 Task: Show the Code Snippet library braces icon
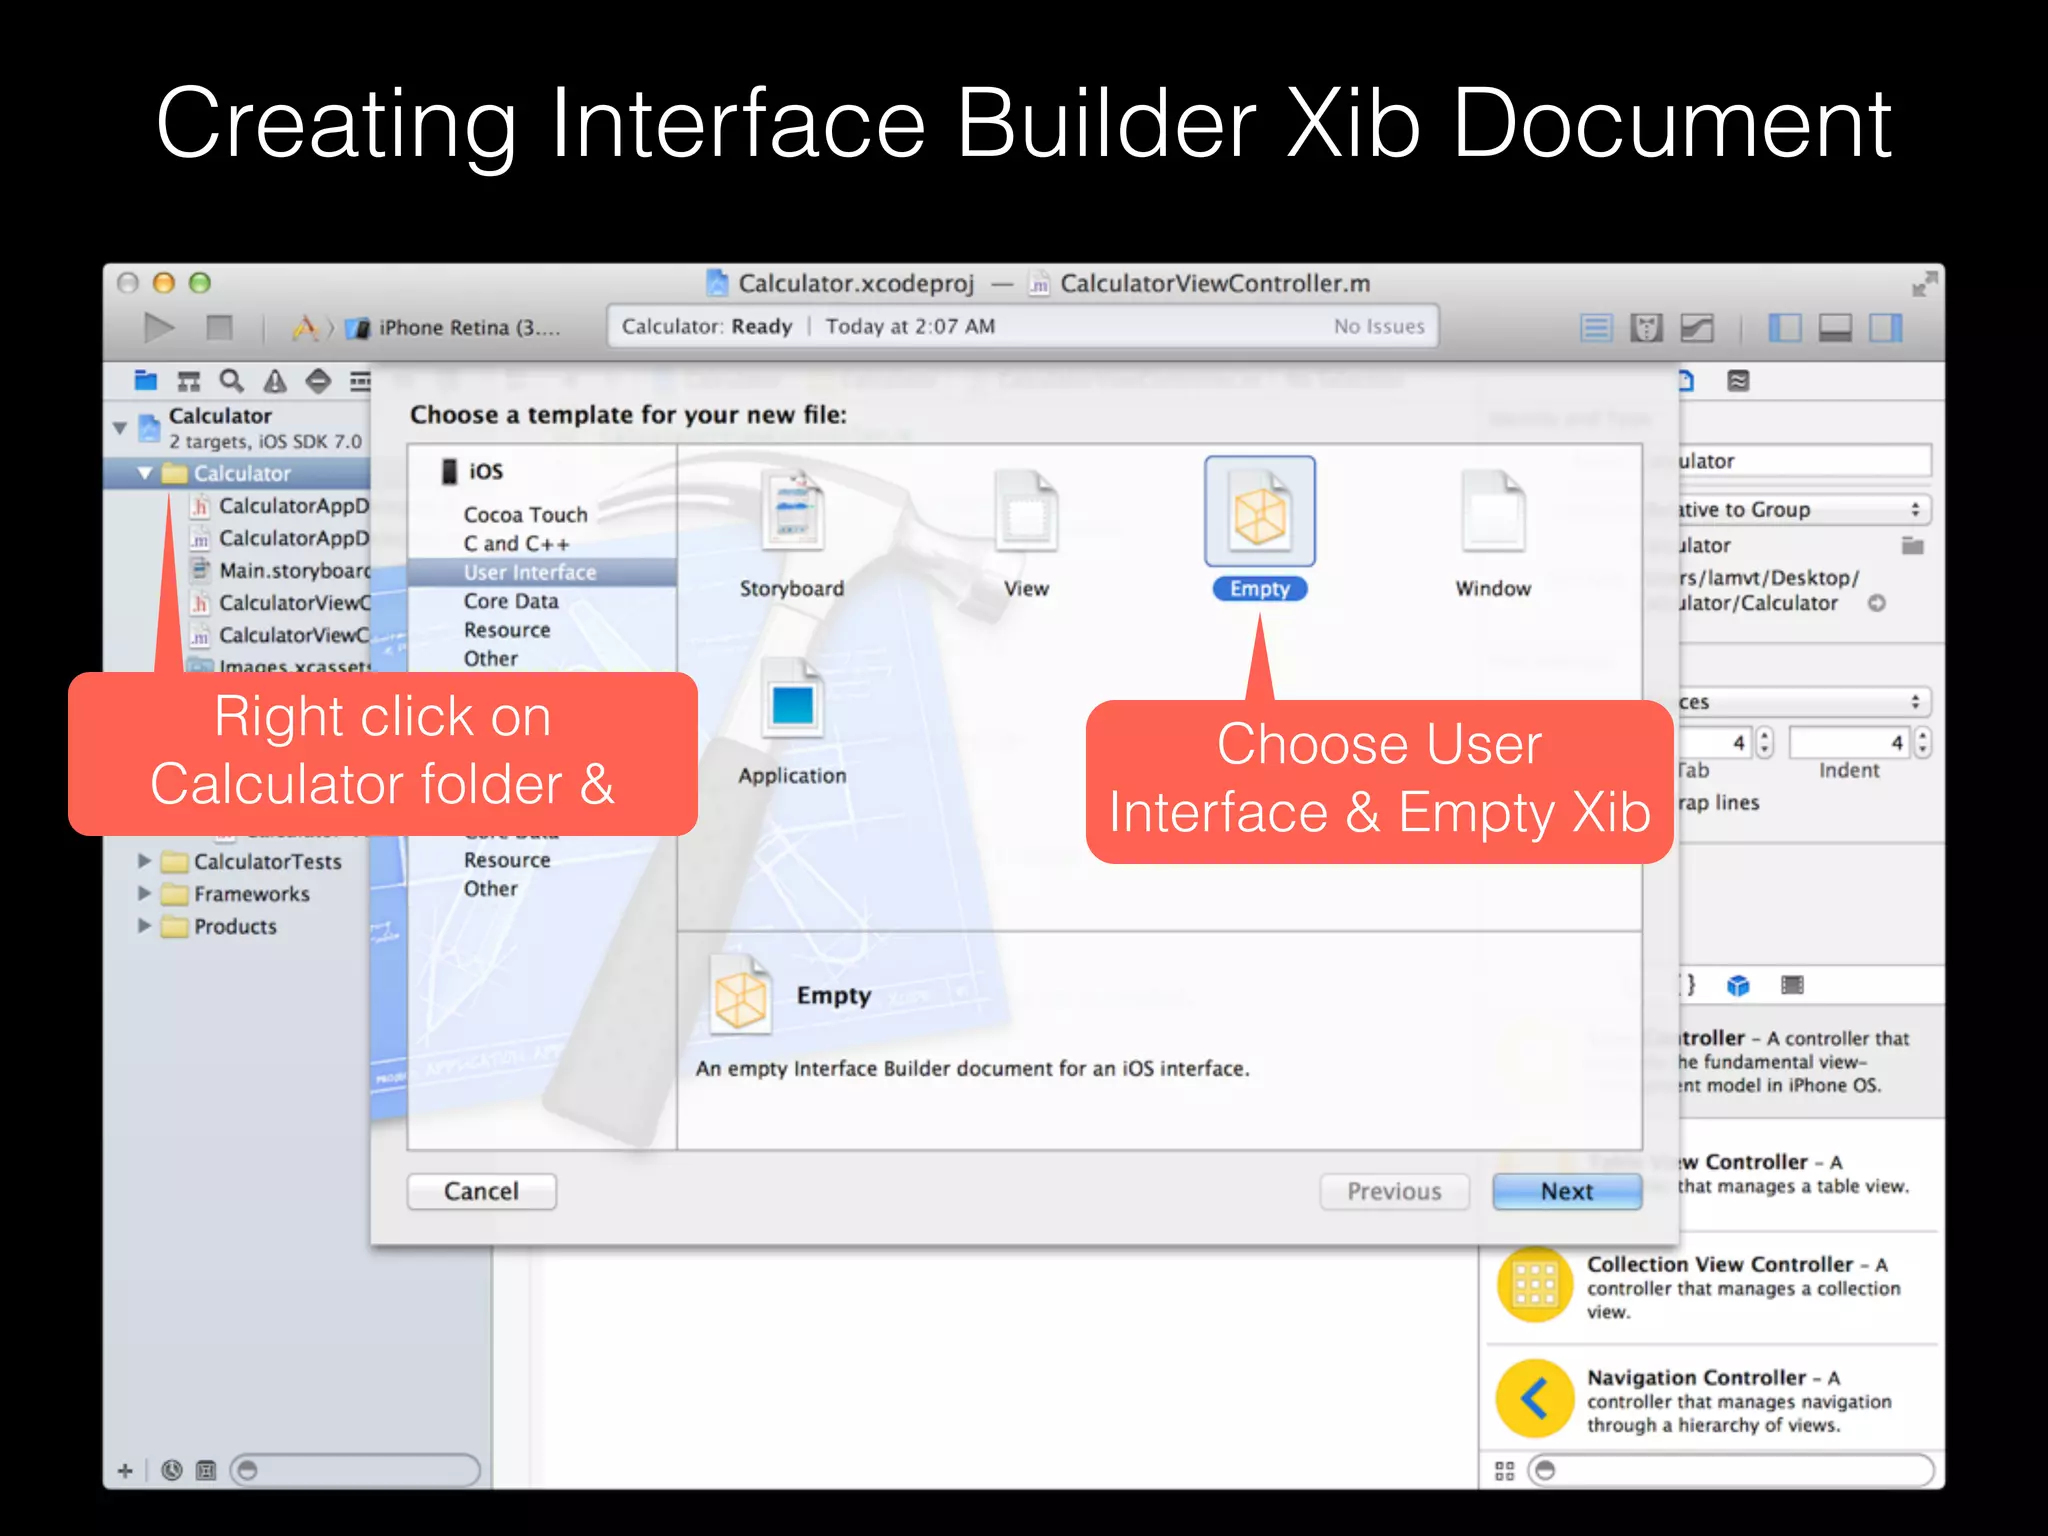[1689, 985]
